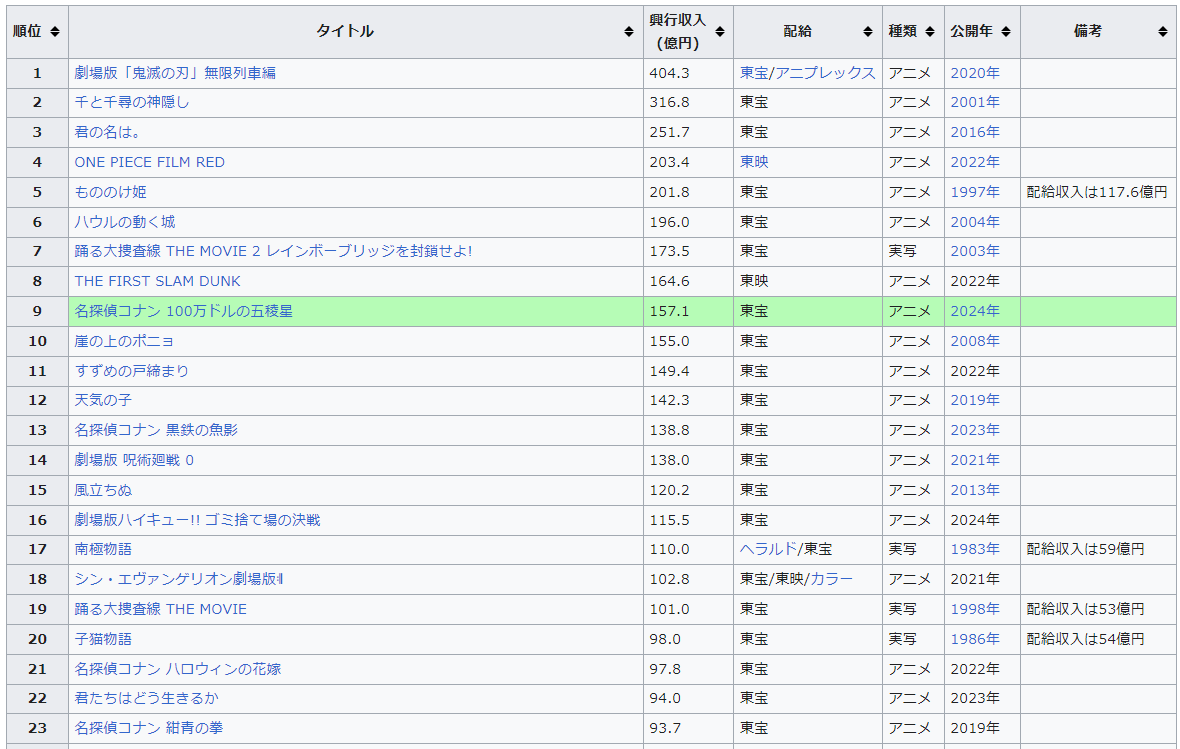
Task: Open 千と千尋の神隠し movie link
Action: (131, 102)
